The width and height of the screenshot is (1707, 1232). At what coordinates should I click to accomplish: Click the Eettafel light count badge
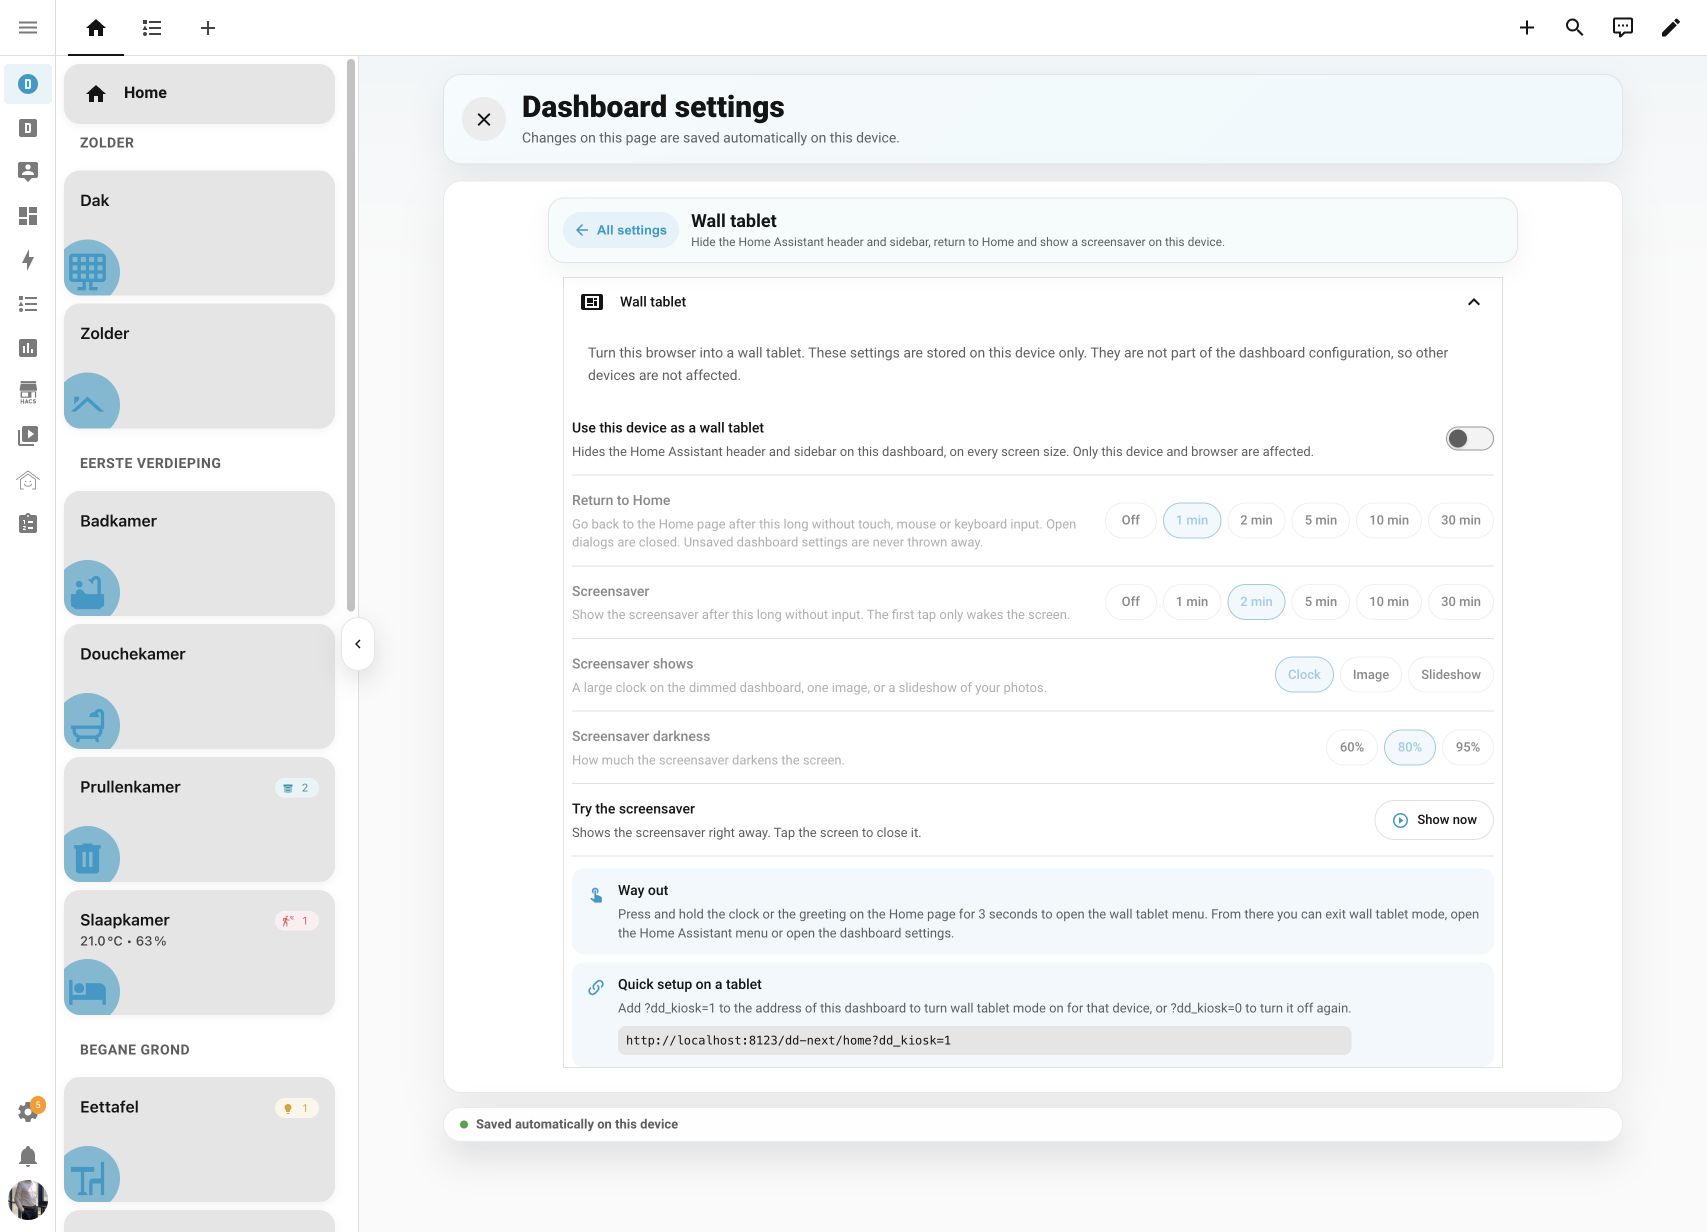pos(297,1108)
